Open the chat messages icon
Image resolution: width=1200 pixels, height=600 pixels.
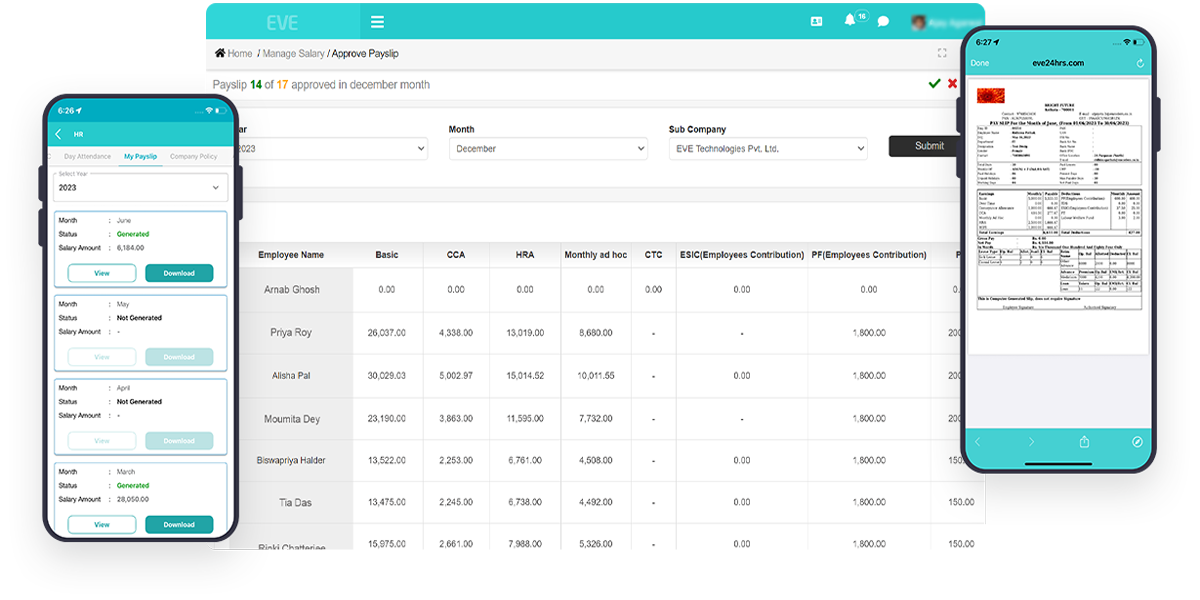point(883,22)
